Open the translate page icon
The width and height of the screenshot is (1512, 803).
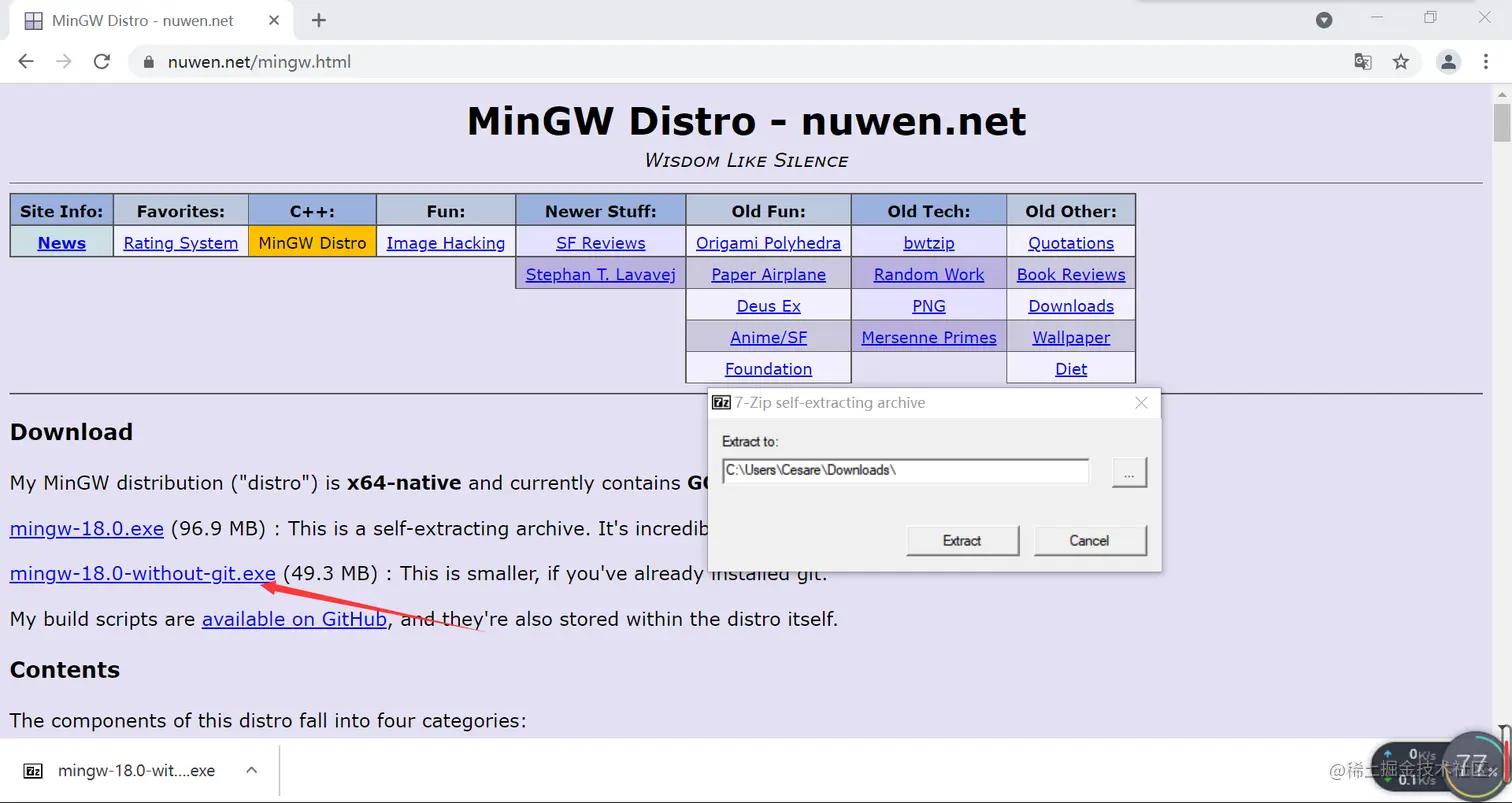[x=1363, y=62]
